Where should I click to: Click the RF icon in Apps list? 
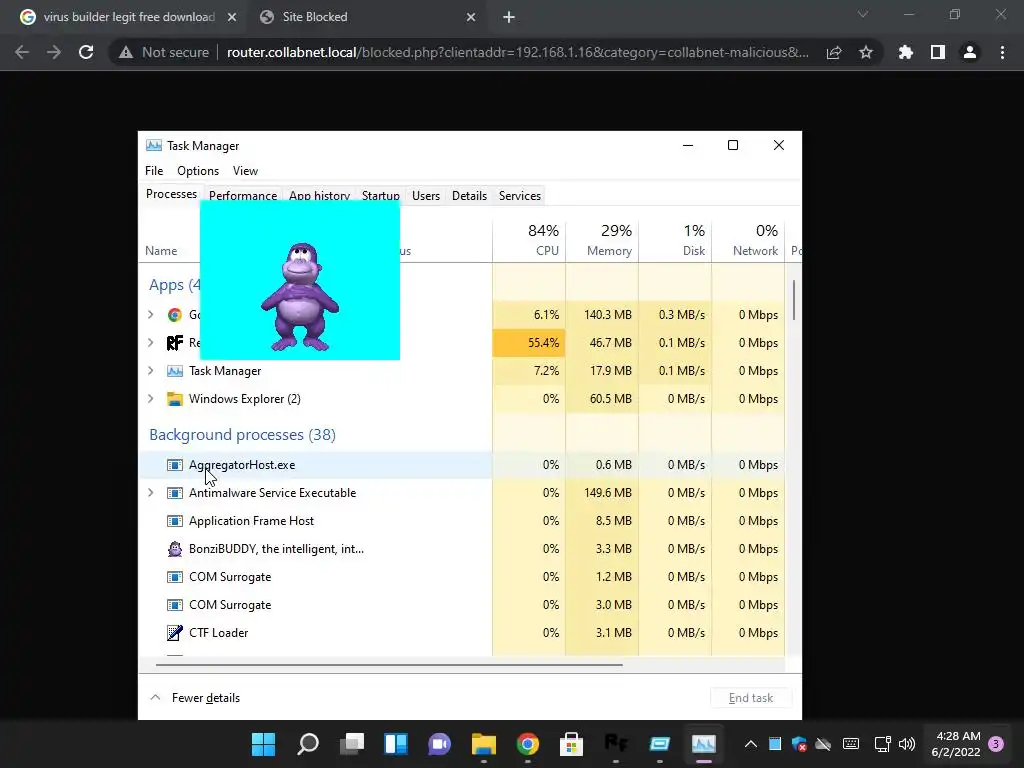(x=174, y=343)
